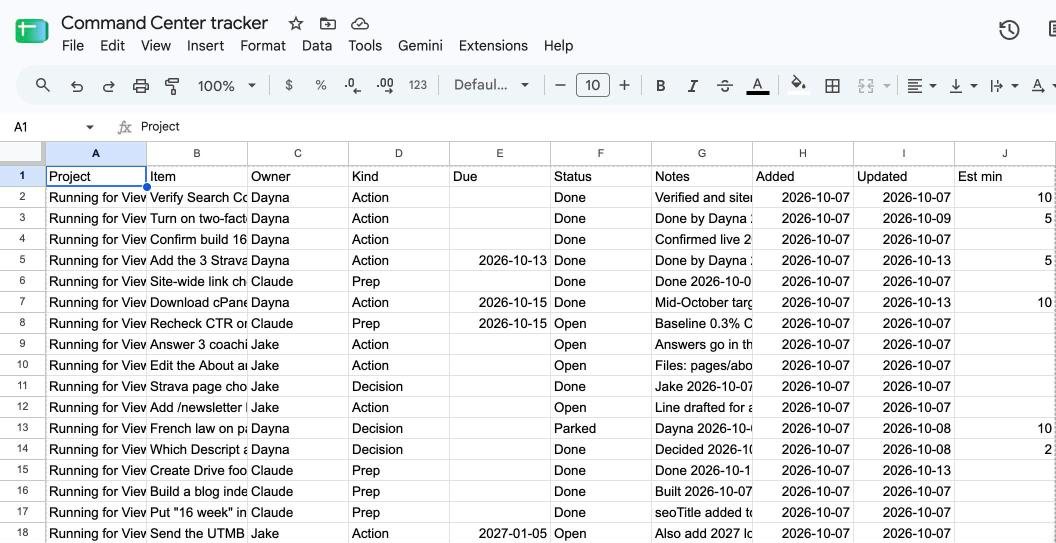The height and width of the screenshot is (543, 1056).
Task: Open the View menu
Action: [156, 46]
